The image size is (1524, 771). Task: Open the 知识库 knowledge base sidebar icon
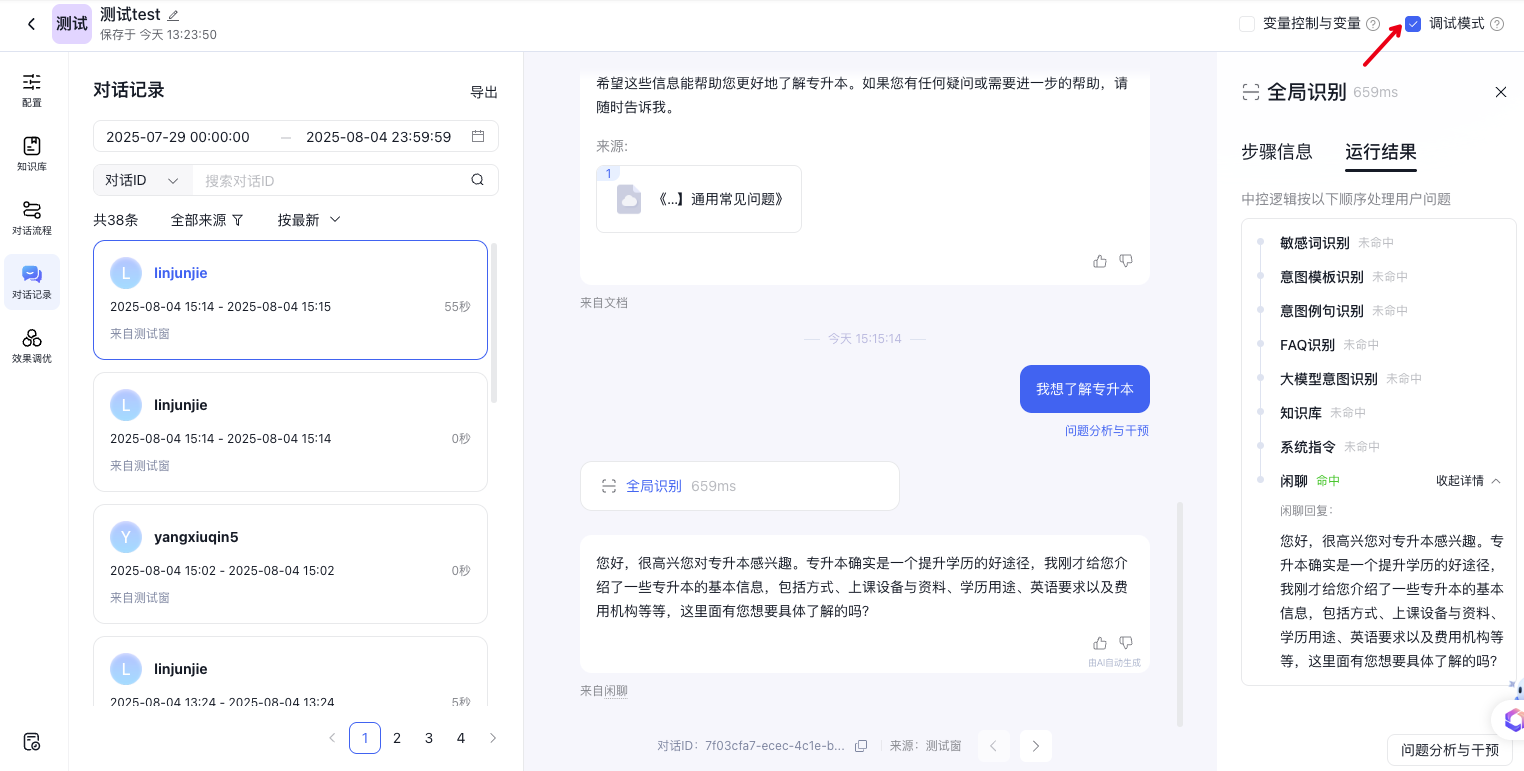(x=32, y=153)
